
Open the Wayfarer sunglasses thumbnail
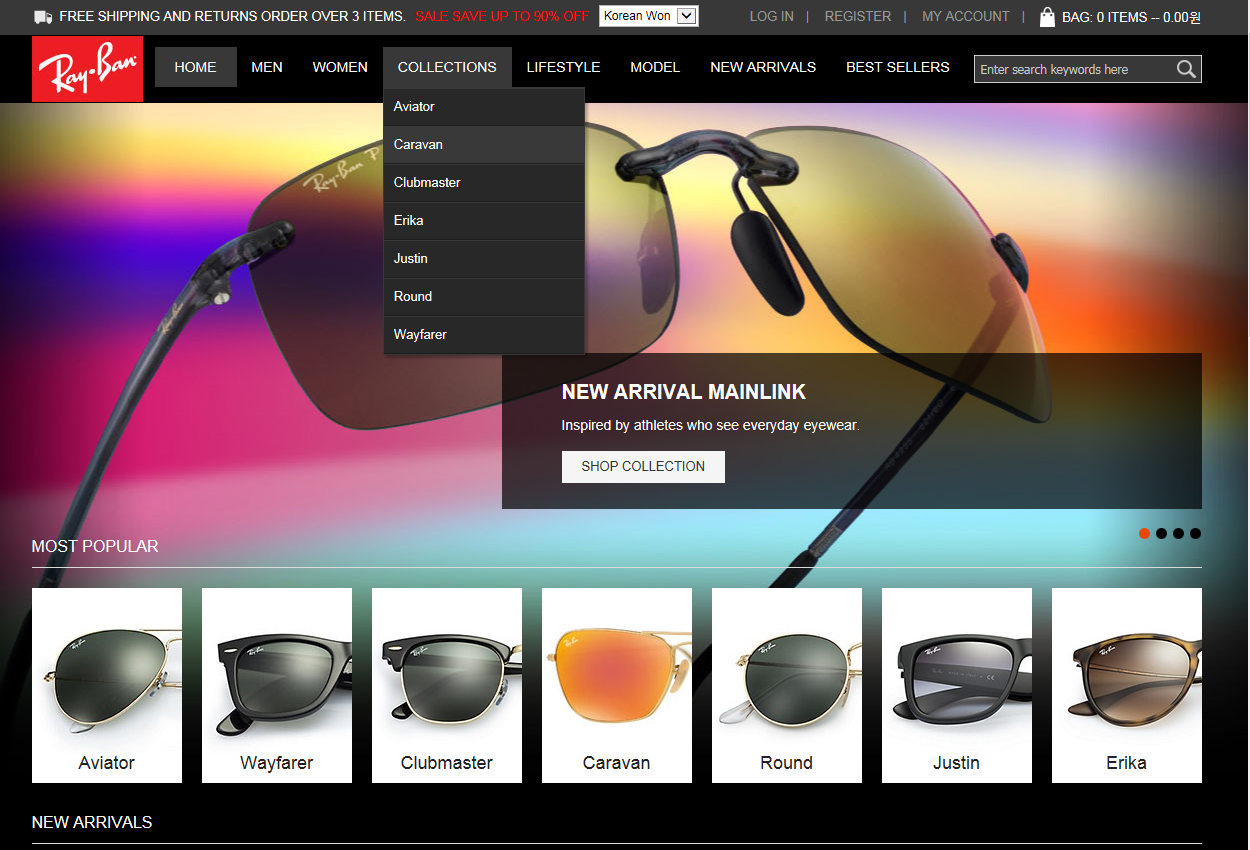click(277, 685)
